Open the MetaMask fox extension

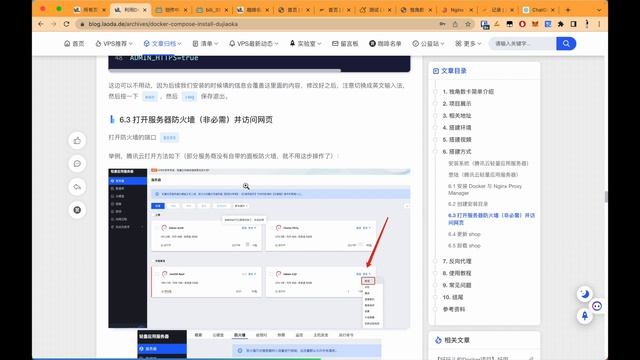coord(535,24)
